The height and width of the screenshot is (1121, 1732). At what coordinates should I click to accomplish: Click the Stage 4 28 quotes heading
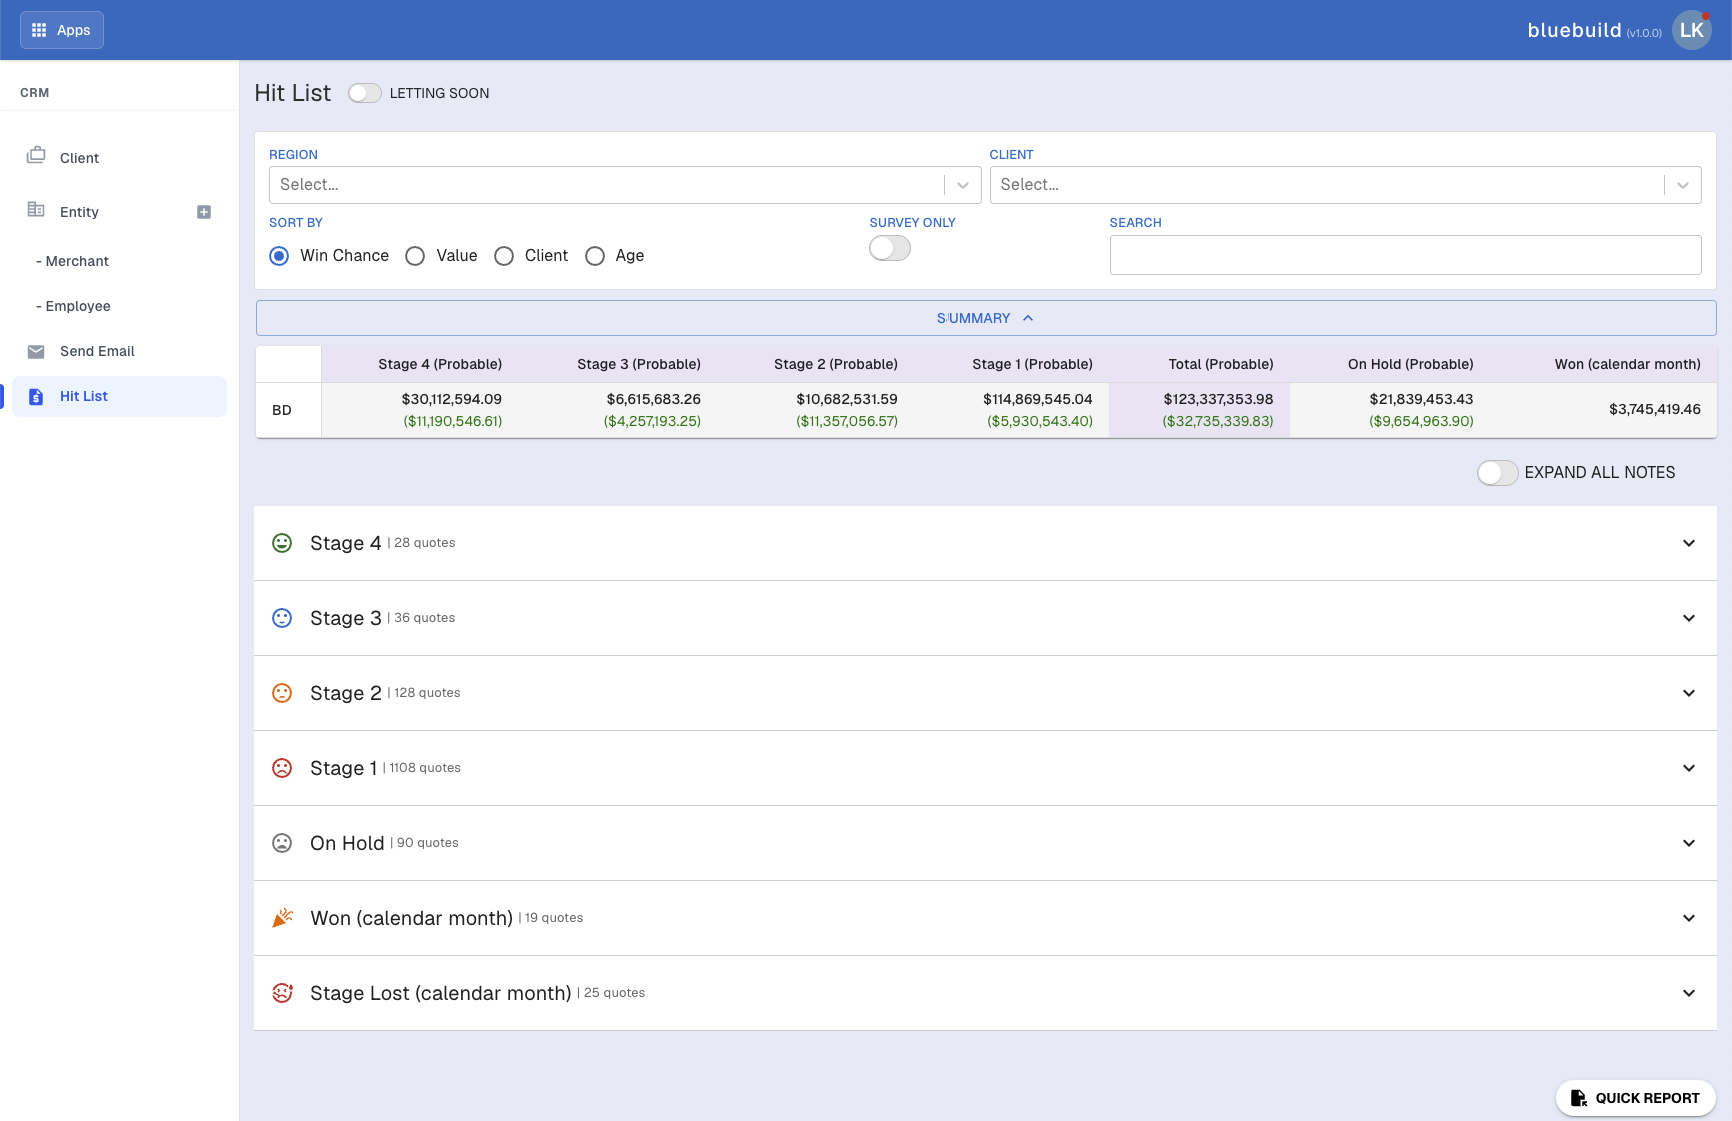[382, 543]
